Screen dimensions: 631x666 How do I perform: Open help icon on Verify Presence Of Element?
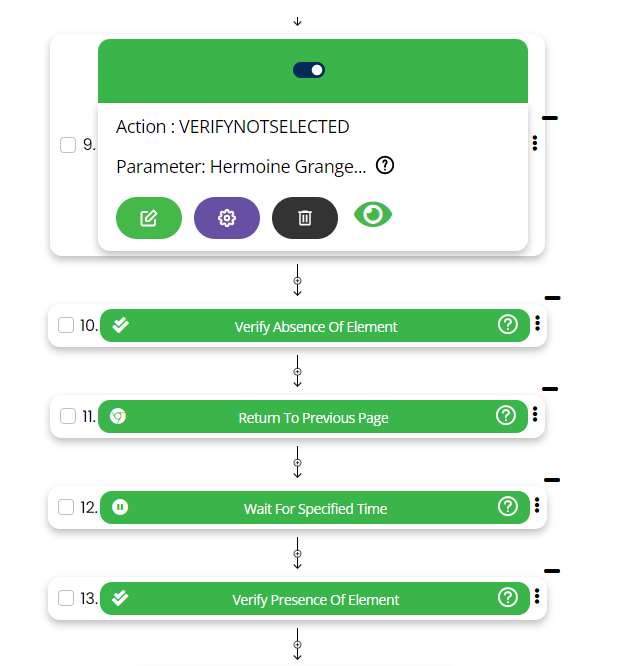[508, 598]
